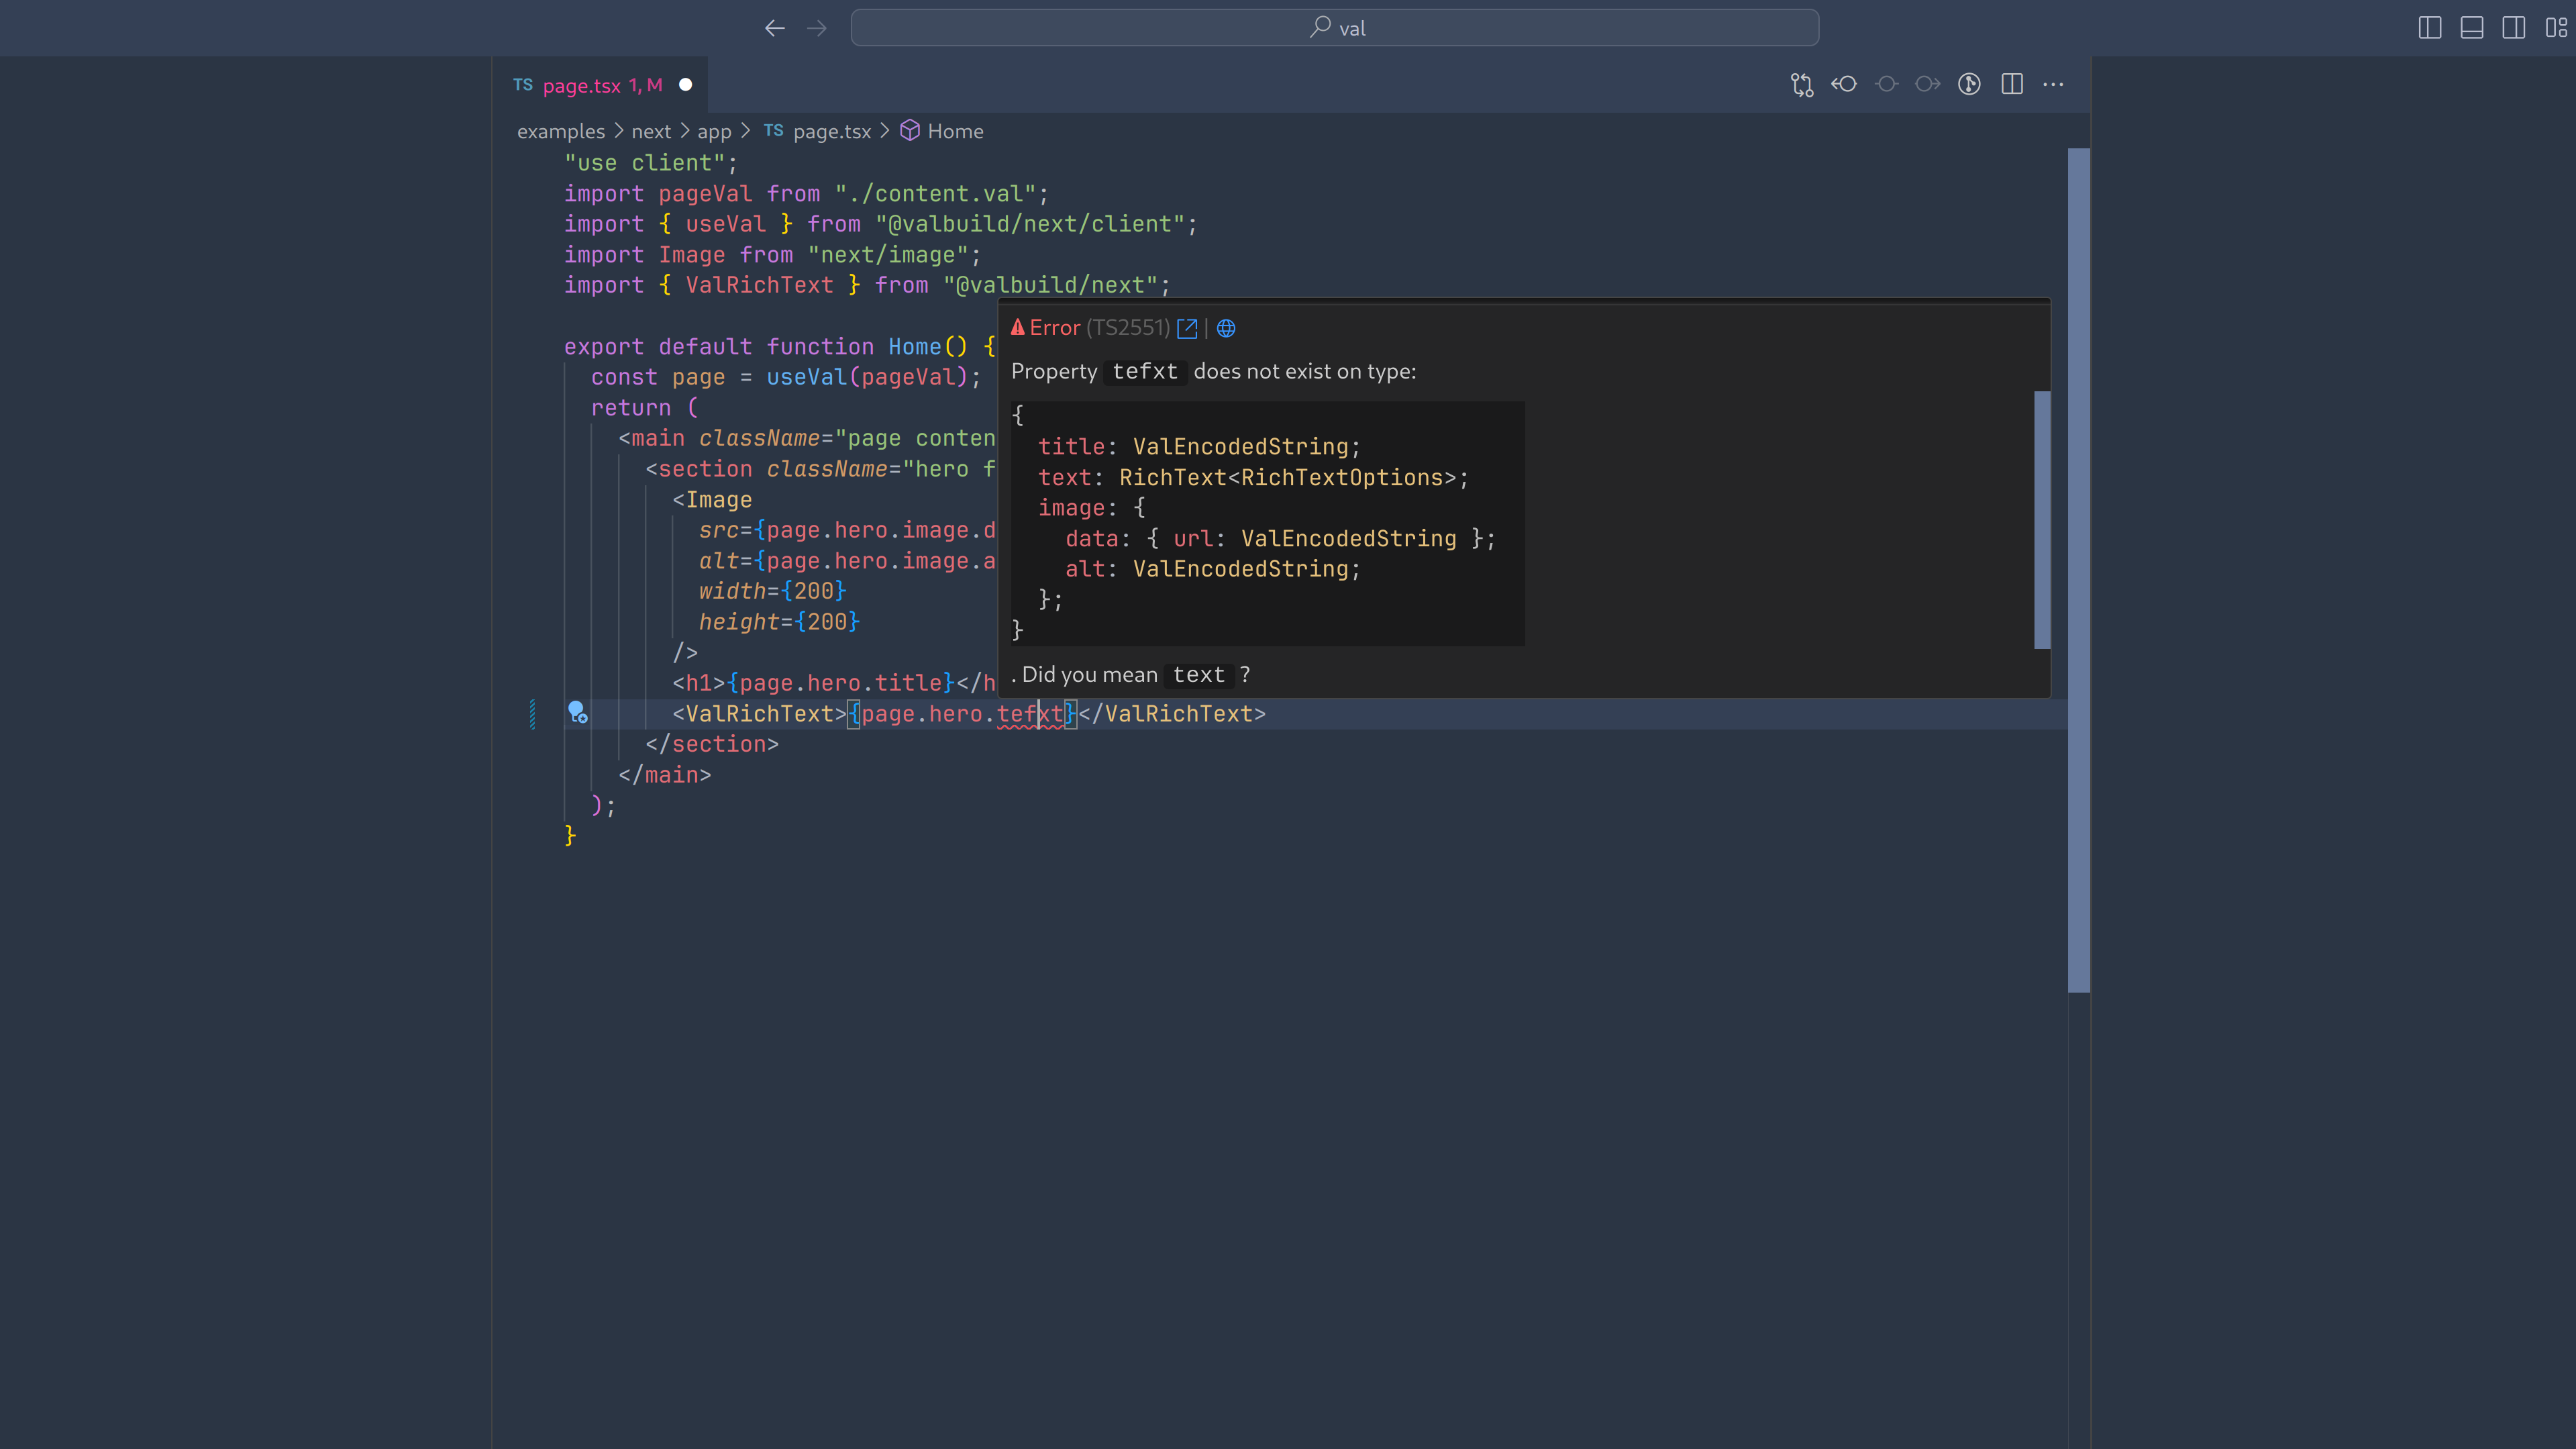The image size is (2576, 1449).
Task: Open changes with git compare icon
Action: tap(1801, 85)
